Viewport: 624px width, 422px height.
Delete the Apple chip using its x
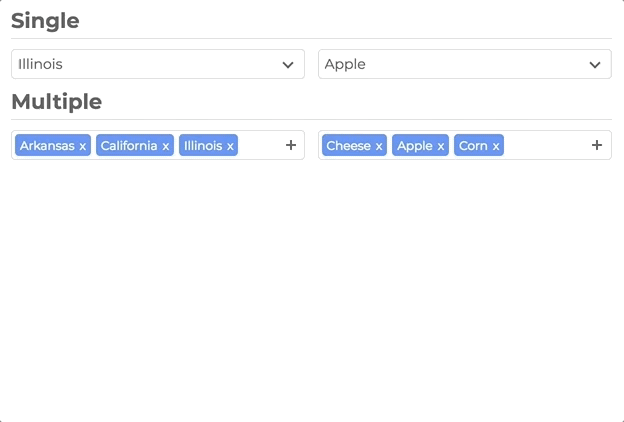click(x=441, y=146)
